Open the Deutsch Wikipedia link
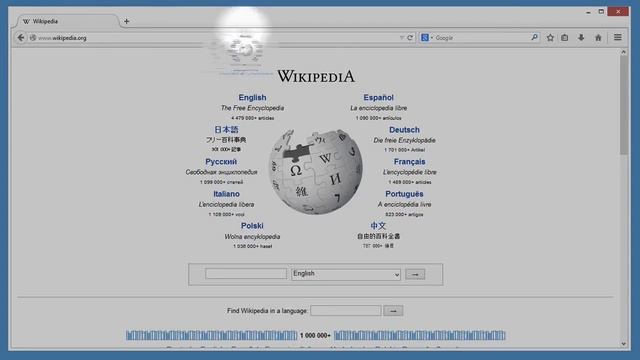Image resolution: width=640 pixels, height=360 pixels. click(404, 130)
